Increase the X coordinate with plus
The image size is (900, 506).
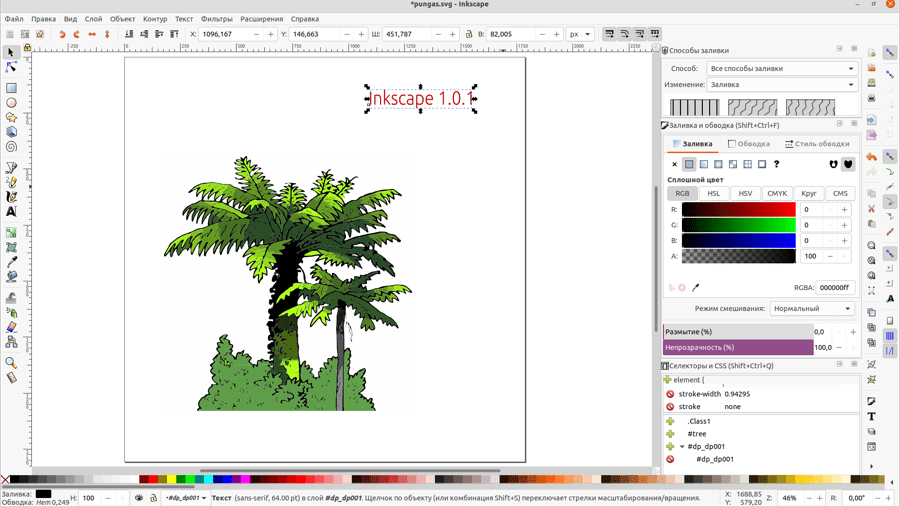pos(271,34)
